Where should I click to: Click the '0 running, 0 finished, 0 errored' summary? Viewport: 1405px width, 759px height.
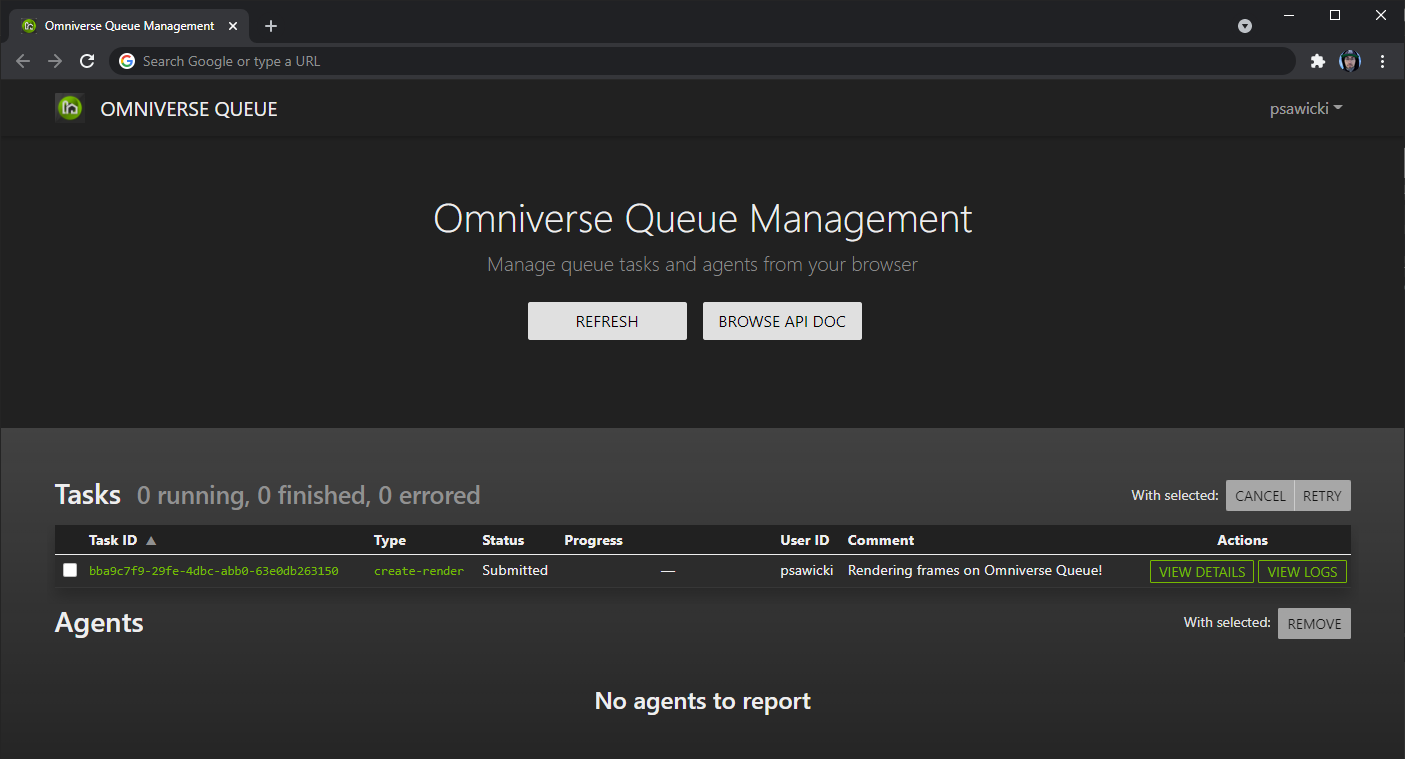tap(308, 495)
